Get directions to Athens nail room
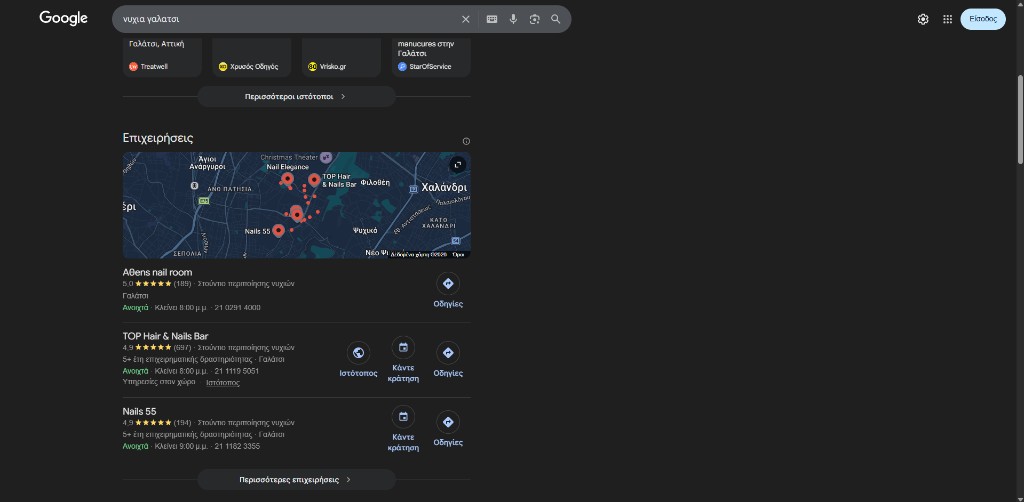 tap(448, 291)
